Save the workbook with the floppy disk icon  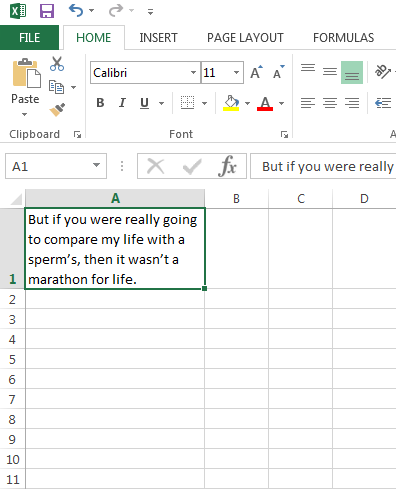click(x=47, y=11)
